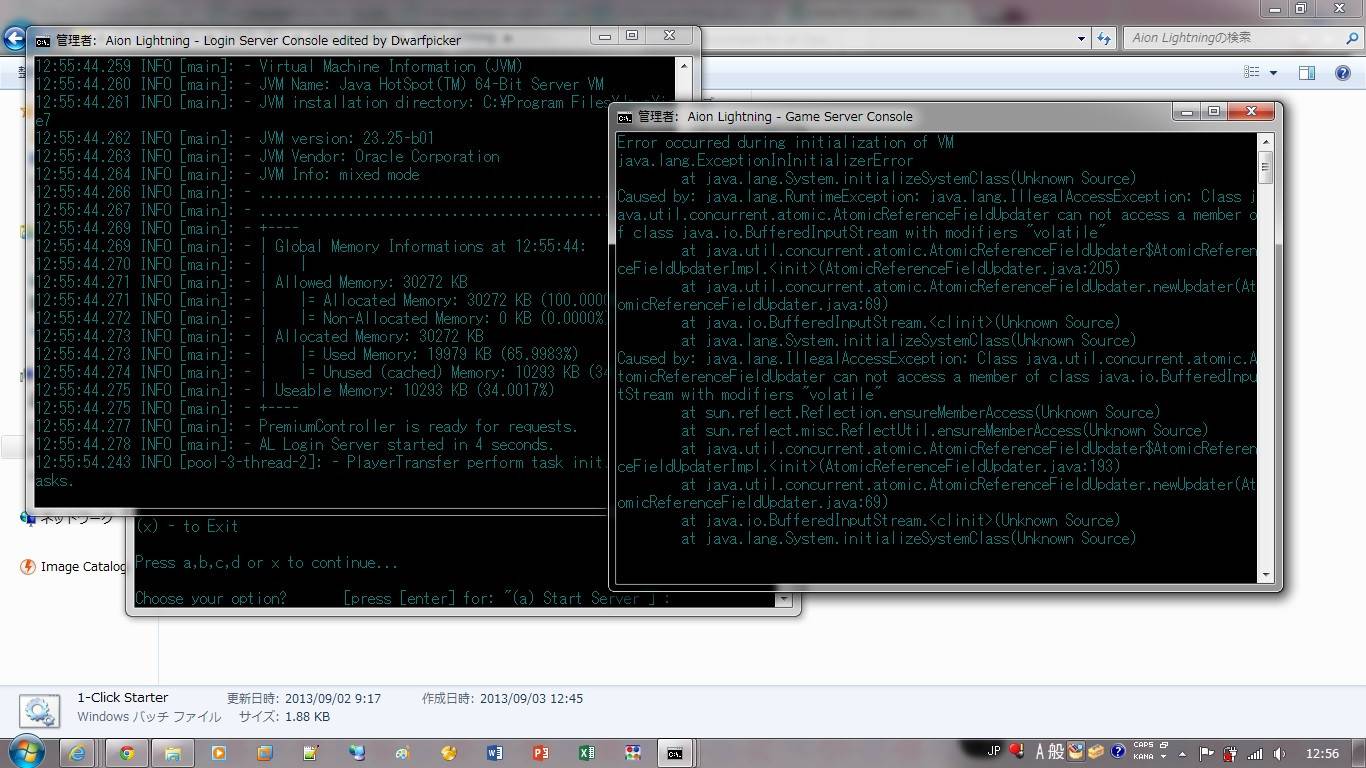Click the 1-Click Starter batch file icon
The height and width of the screenshot is (768, 1366).
point(39,710)
